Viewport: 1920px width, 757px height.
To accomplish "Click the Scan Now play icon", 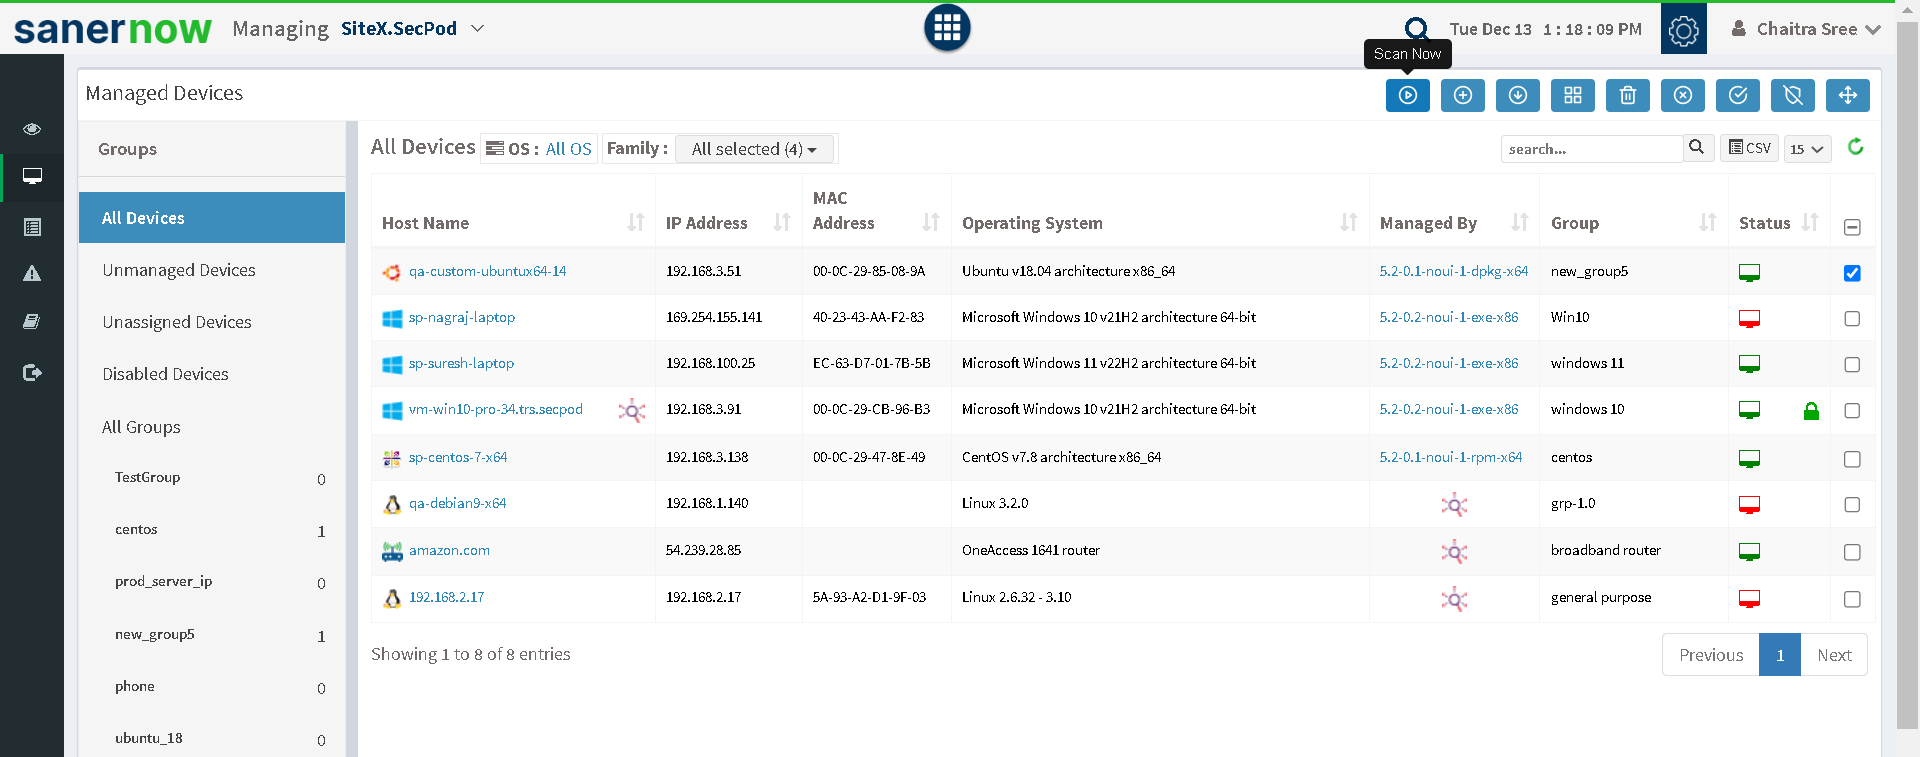I will coord(1407,95).
